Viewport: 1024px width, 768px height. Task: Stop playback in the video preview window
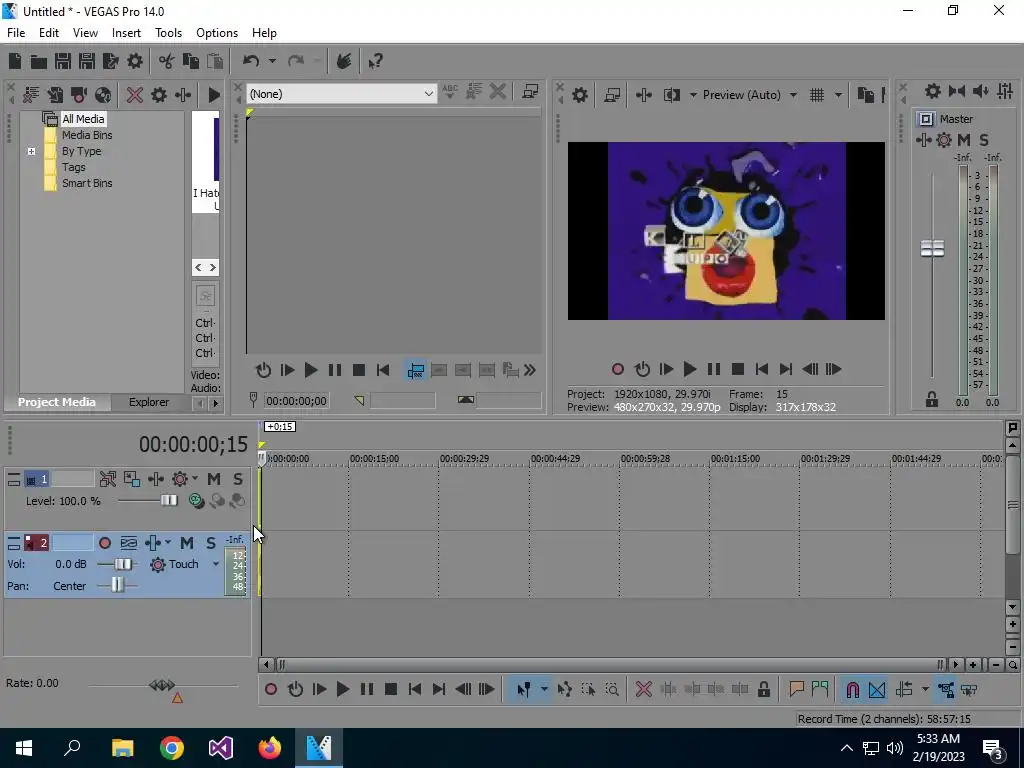pyautogui.click(x=738, y=370)
